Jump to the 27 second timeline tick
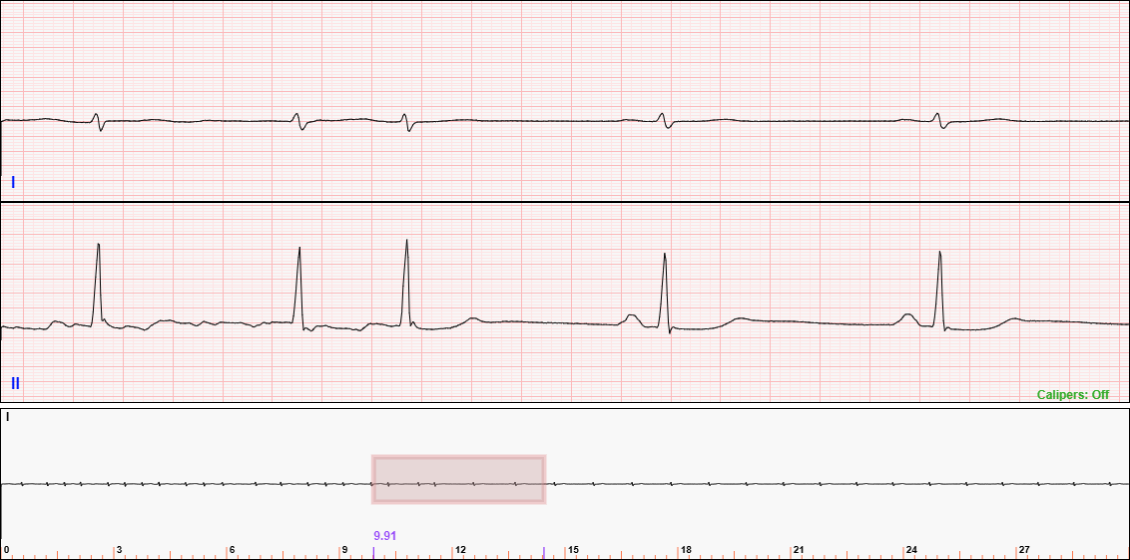The height and width of the screenshot is (560, 1130). (x=1025, y=550)
